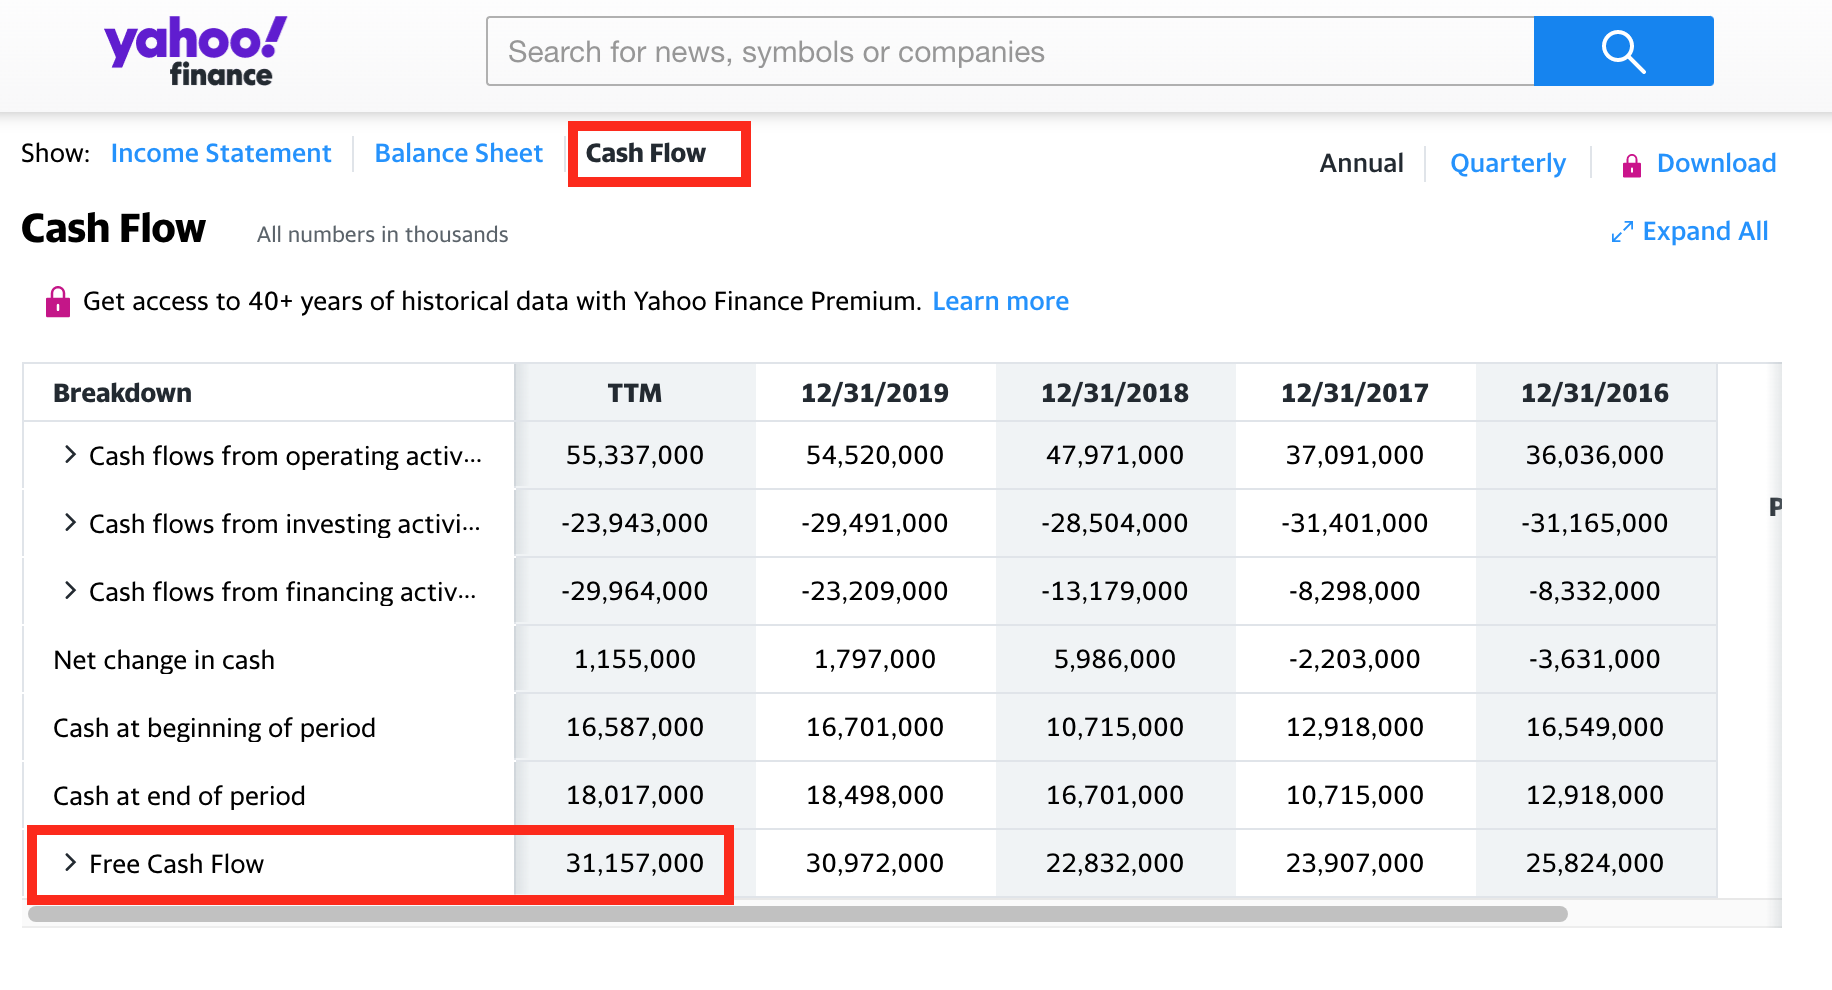Click the Download link
This screenshot has width=1832, height=990.
(1716, 163)
